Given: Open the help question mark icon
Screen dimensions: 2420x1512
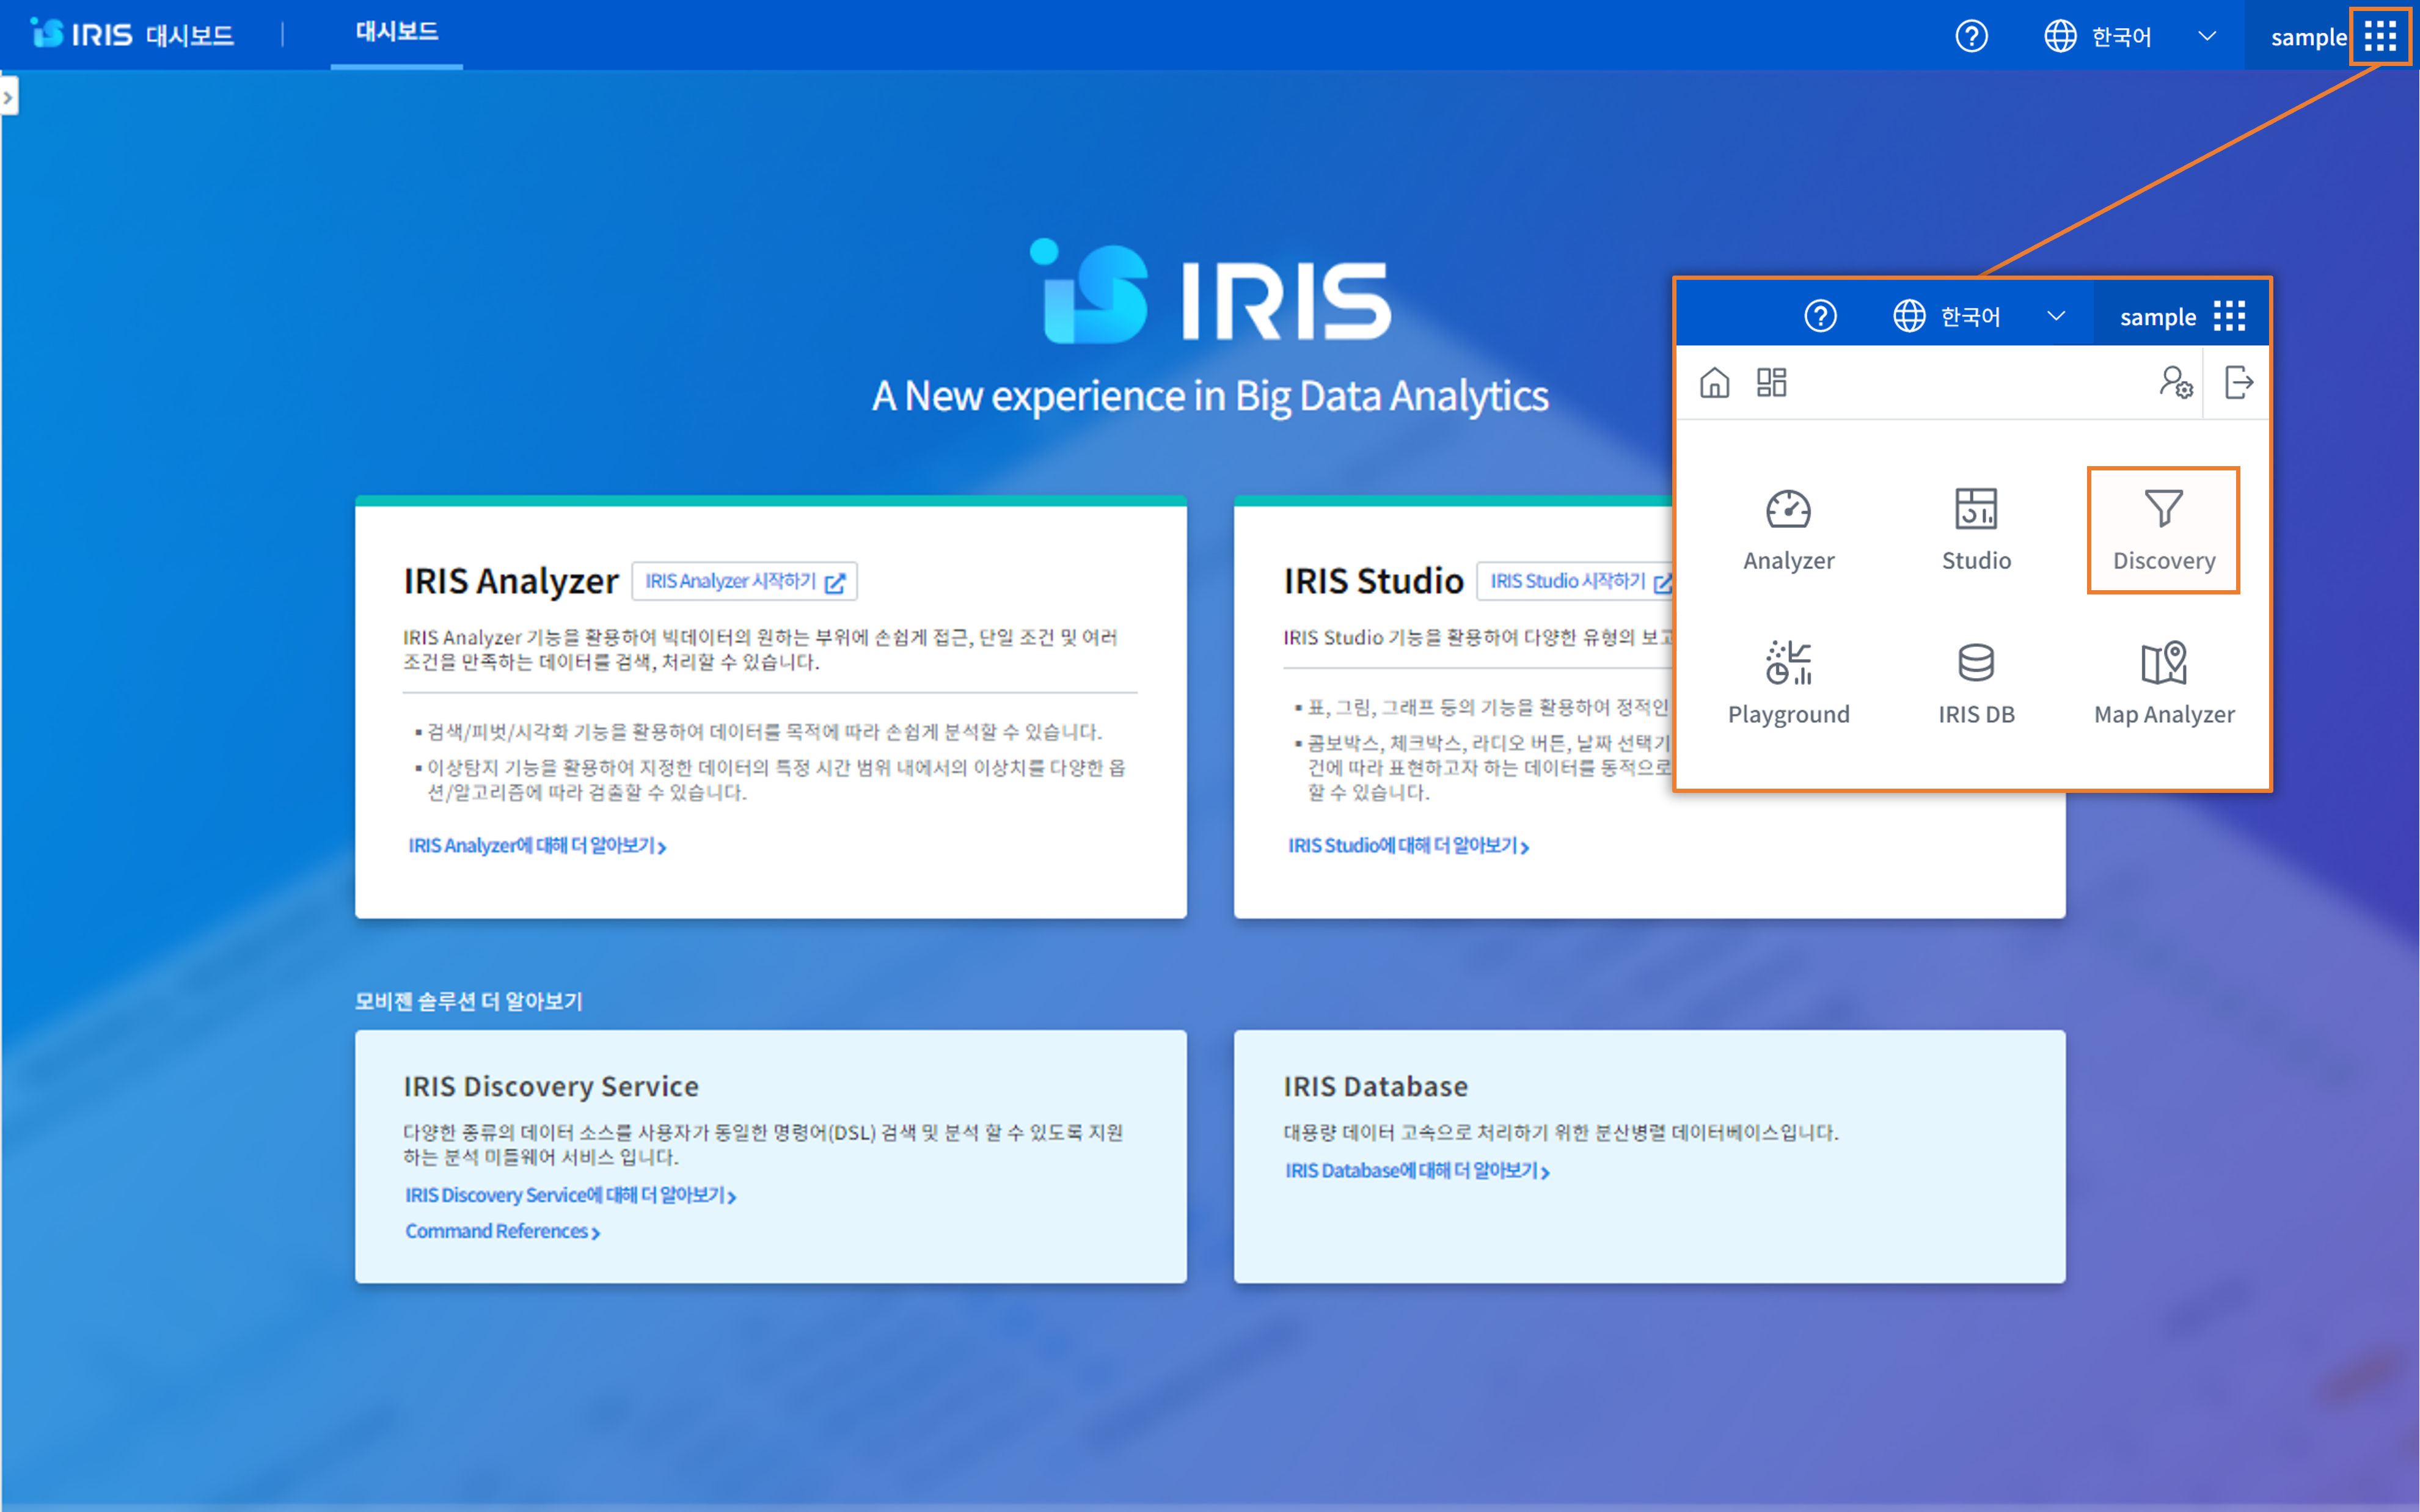Looking at the screenshot, I should click(1971, 36).
